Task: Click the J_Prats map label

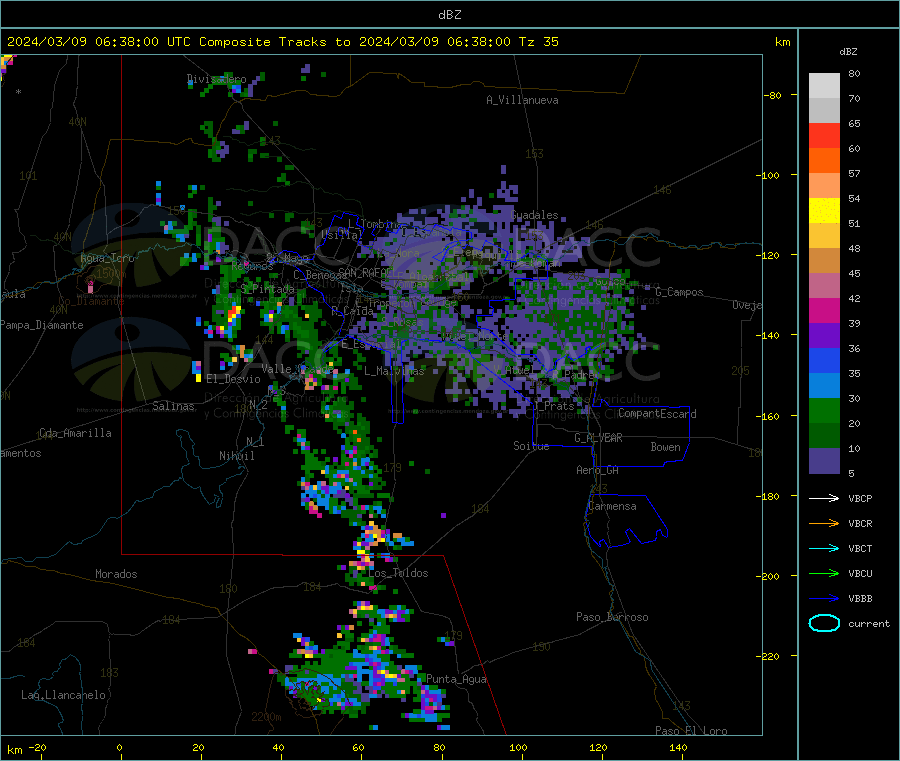Action: [554, 406]
